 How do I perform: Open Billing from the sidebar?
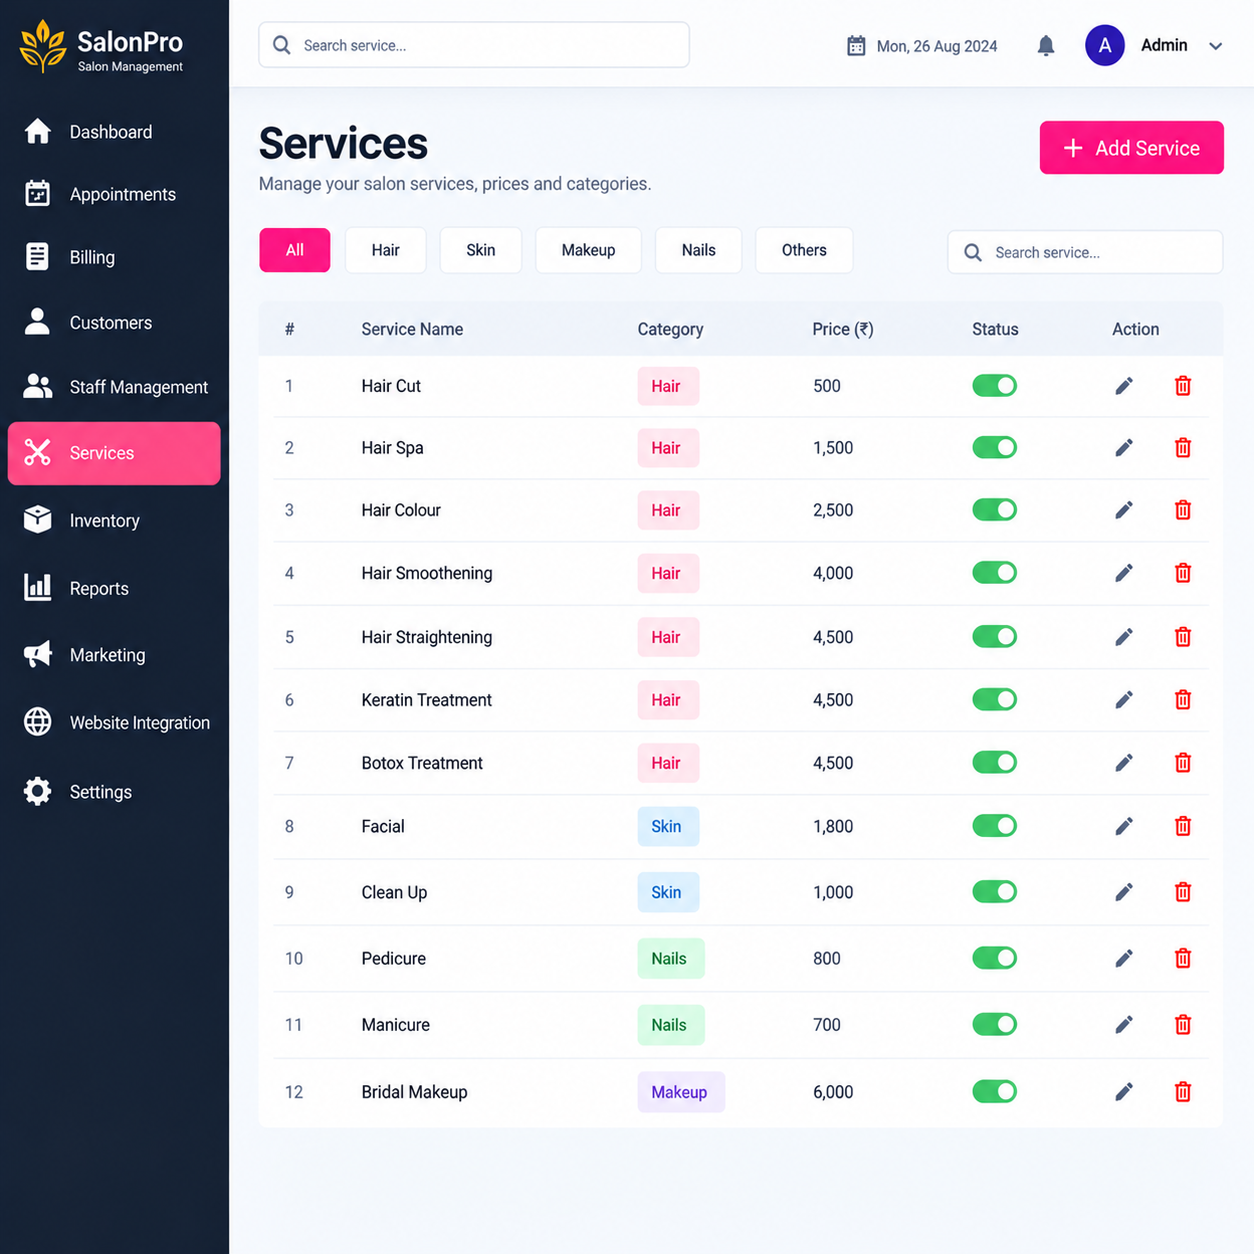tap(114, 257)
